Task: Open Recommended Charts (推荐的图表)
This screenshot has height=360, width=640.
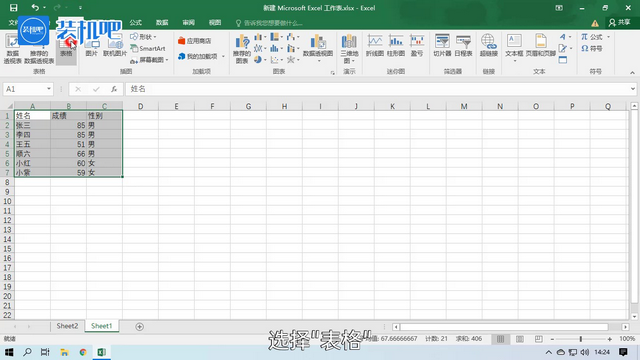Action: [x=242, y=49]
